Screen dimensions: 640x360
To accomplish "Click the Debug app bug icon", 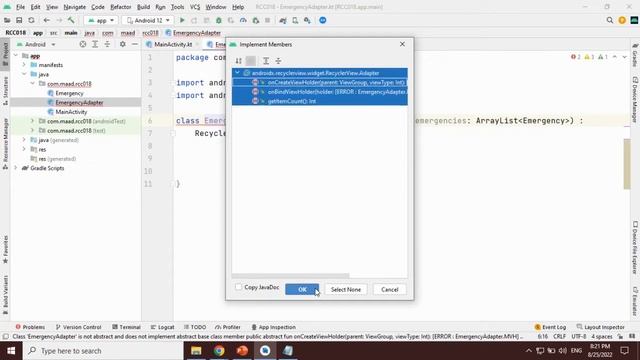I will (x=219, y=20).
